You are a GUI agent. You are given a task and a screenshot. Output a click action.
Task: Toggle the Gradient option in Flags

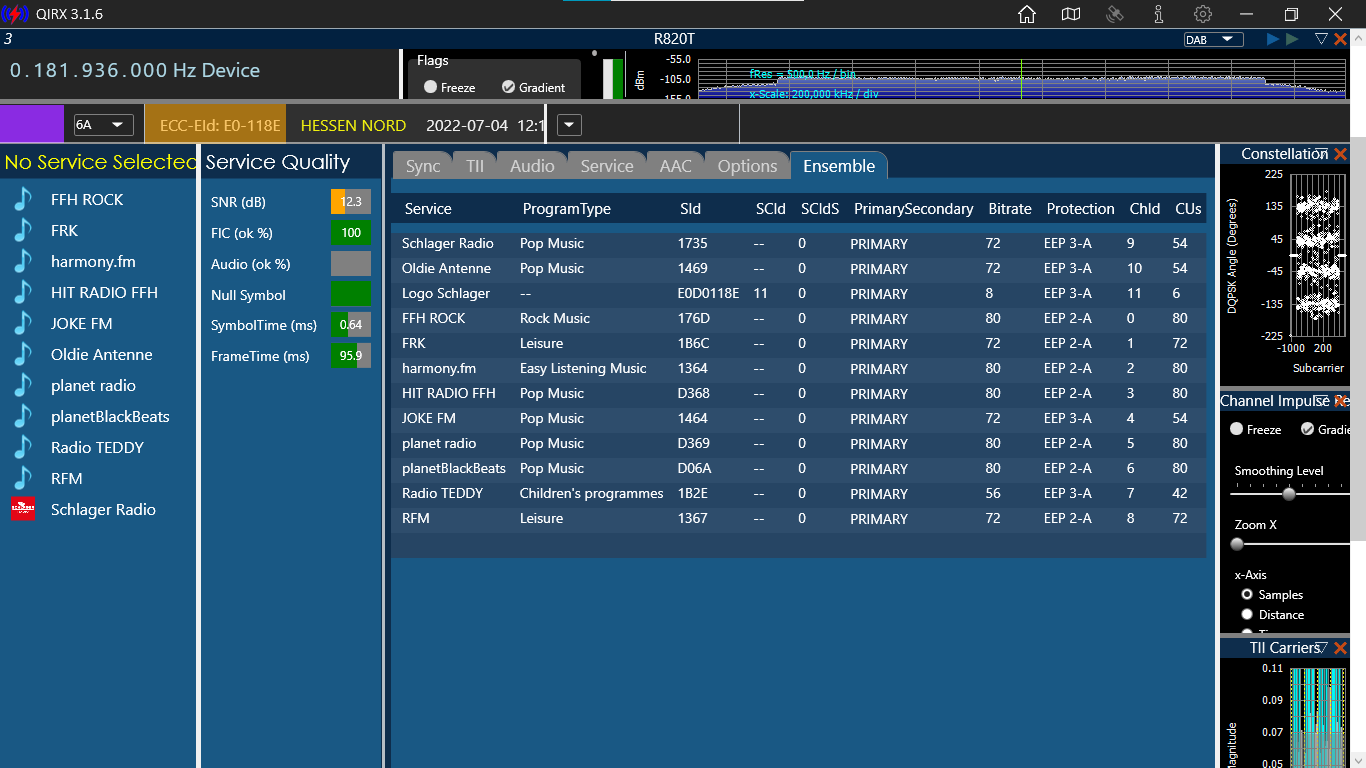coord(508,87)
